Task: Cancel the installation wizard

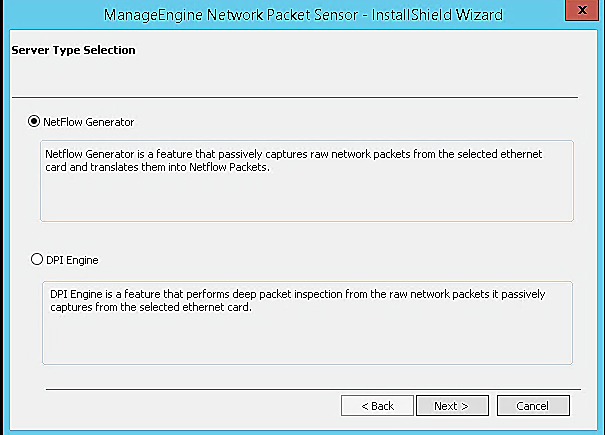Action: [x=531, y=406]
